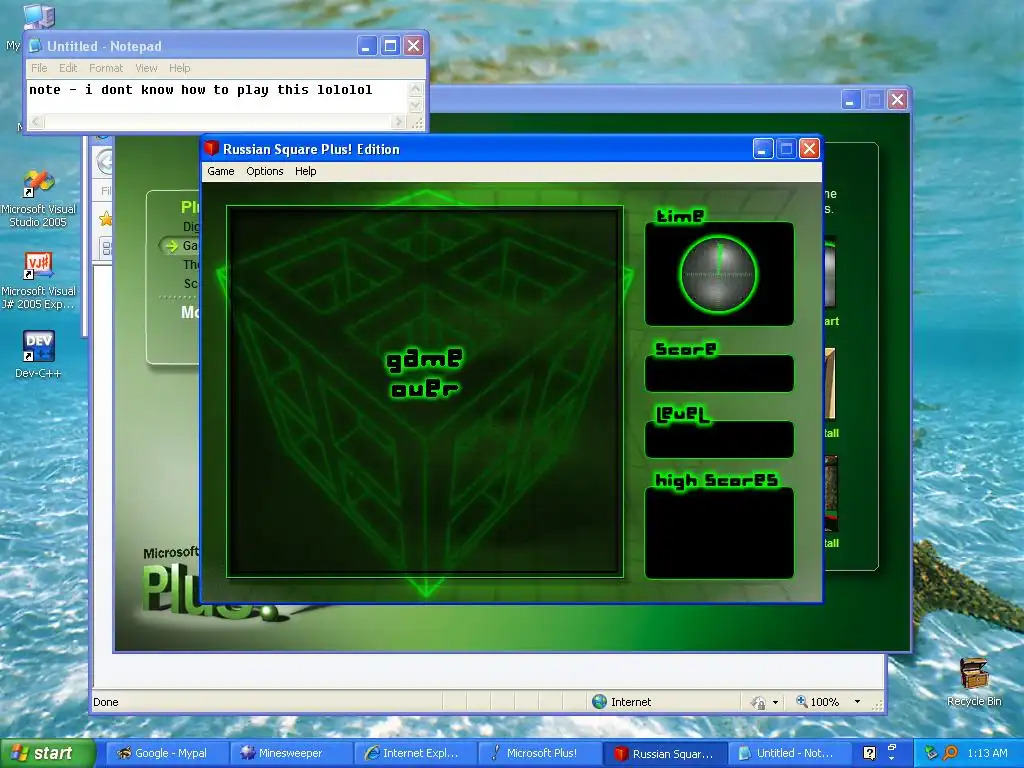The height and width of the screenshot is (768, 1024).
Task: Click the Notepad vertical scrollbar up arrow
Action: (x=416, y=88)
